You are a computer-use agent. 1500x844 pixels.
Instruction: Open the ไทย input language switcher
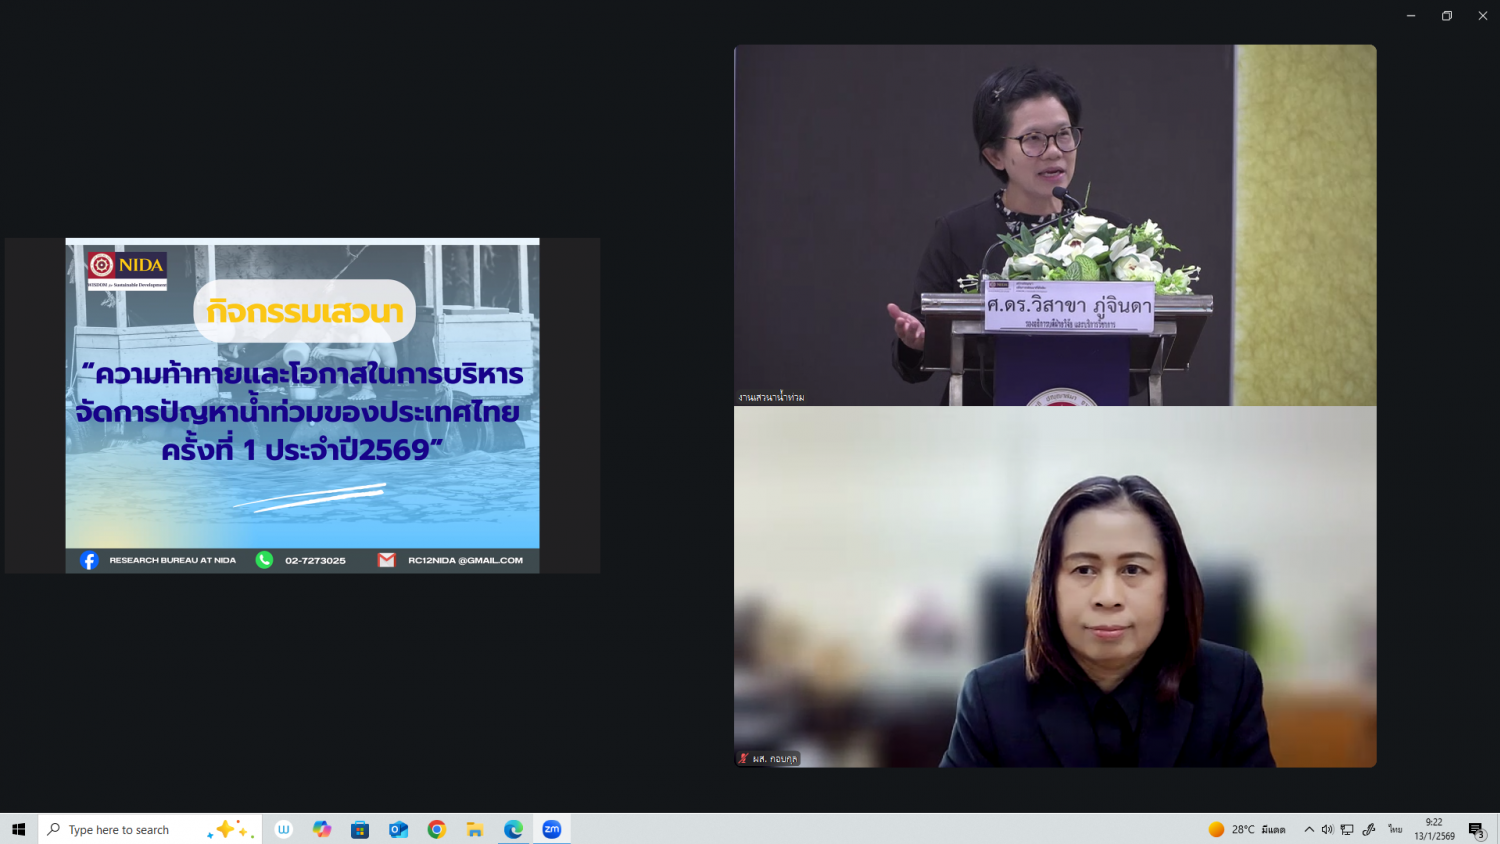[x=1395, y=829]
